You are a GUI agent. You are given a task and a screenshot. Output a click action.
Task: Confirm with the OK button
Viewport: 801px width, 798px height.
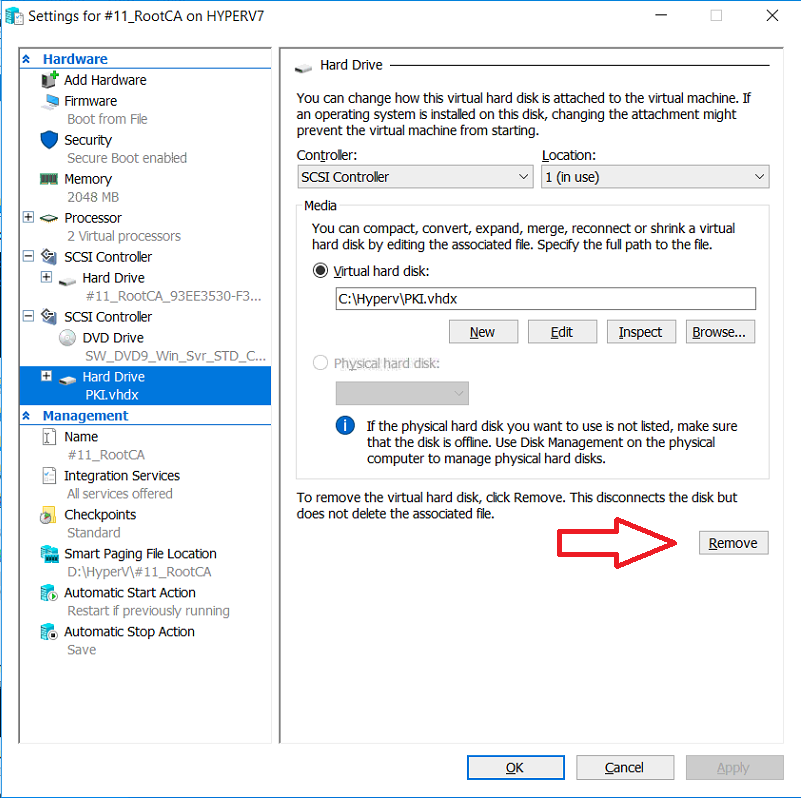tap(516, 767)
